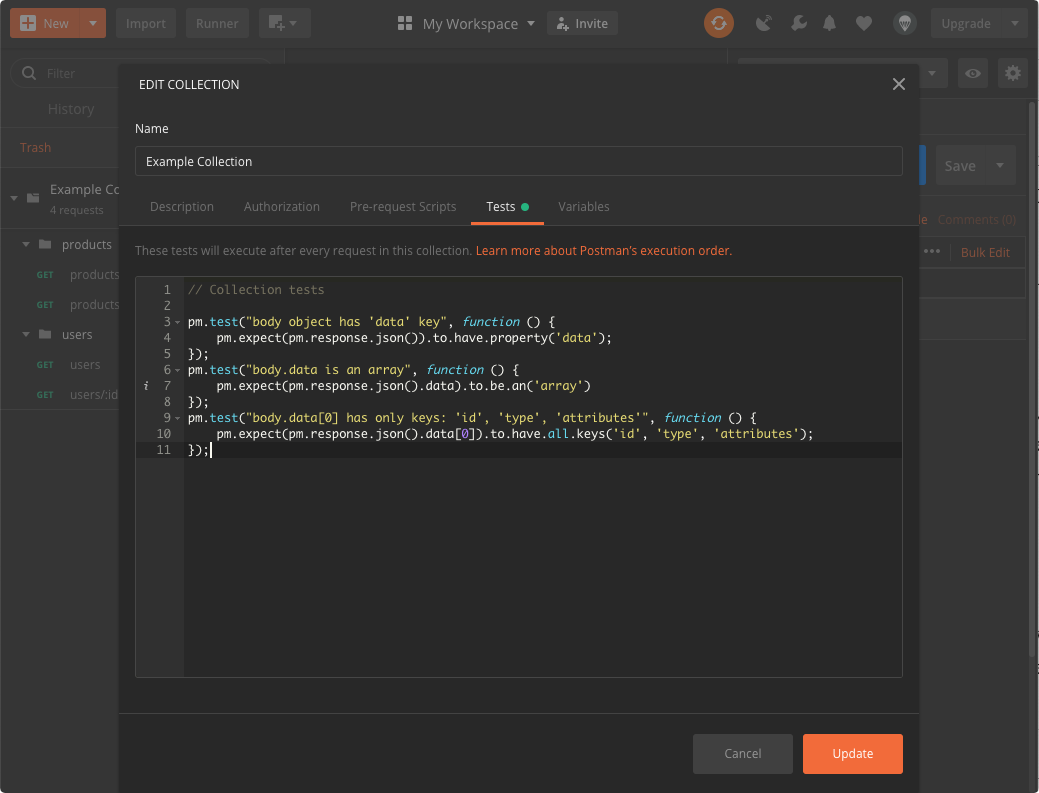Viewport: 1039px width, 793px height.
Task: Open the Trash link
Action: 35,147
